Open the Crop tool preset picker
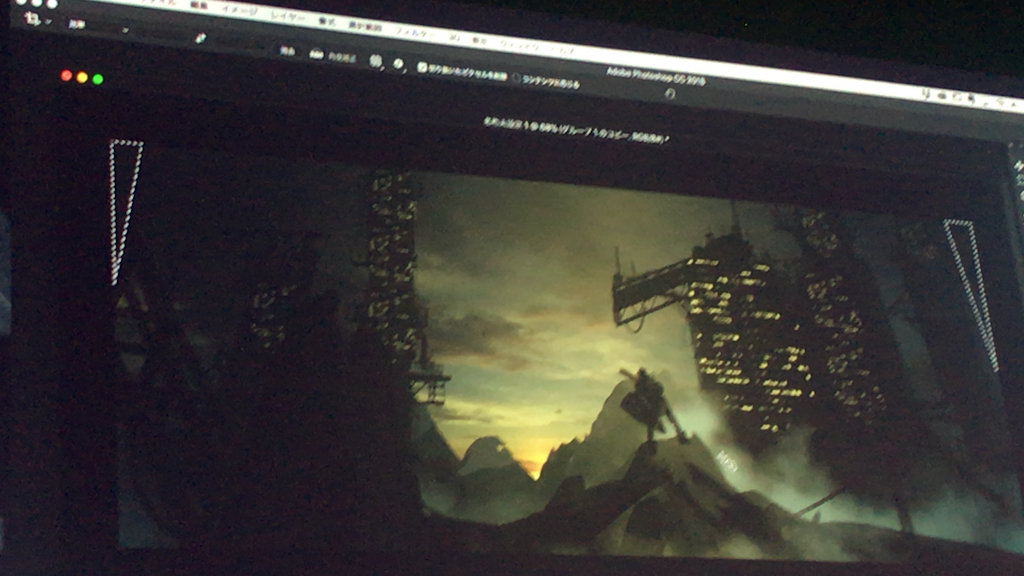 [x=37, y=20]
